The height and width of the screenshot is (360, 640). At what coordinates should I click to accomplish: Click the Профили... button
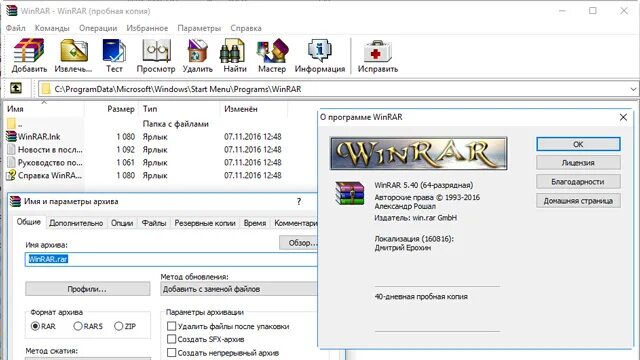pos(87,289)
